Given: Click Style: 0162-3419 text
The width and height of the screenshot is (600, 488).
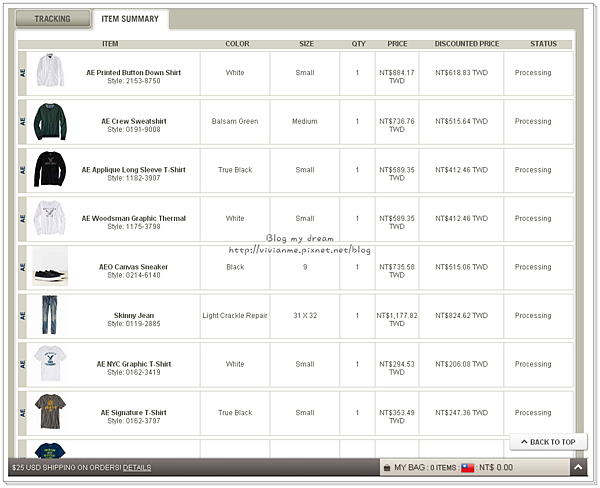Looking at the screenshot, I should tap(134, 372).
